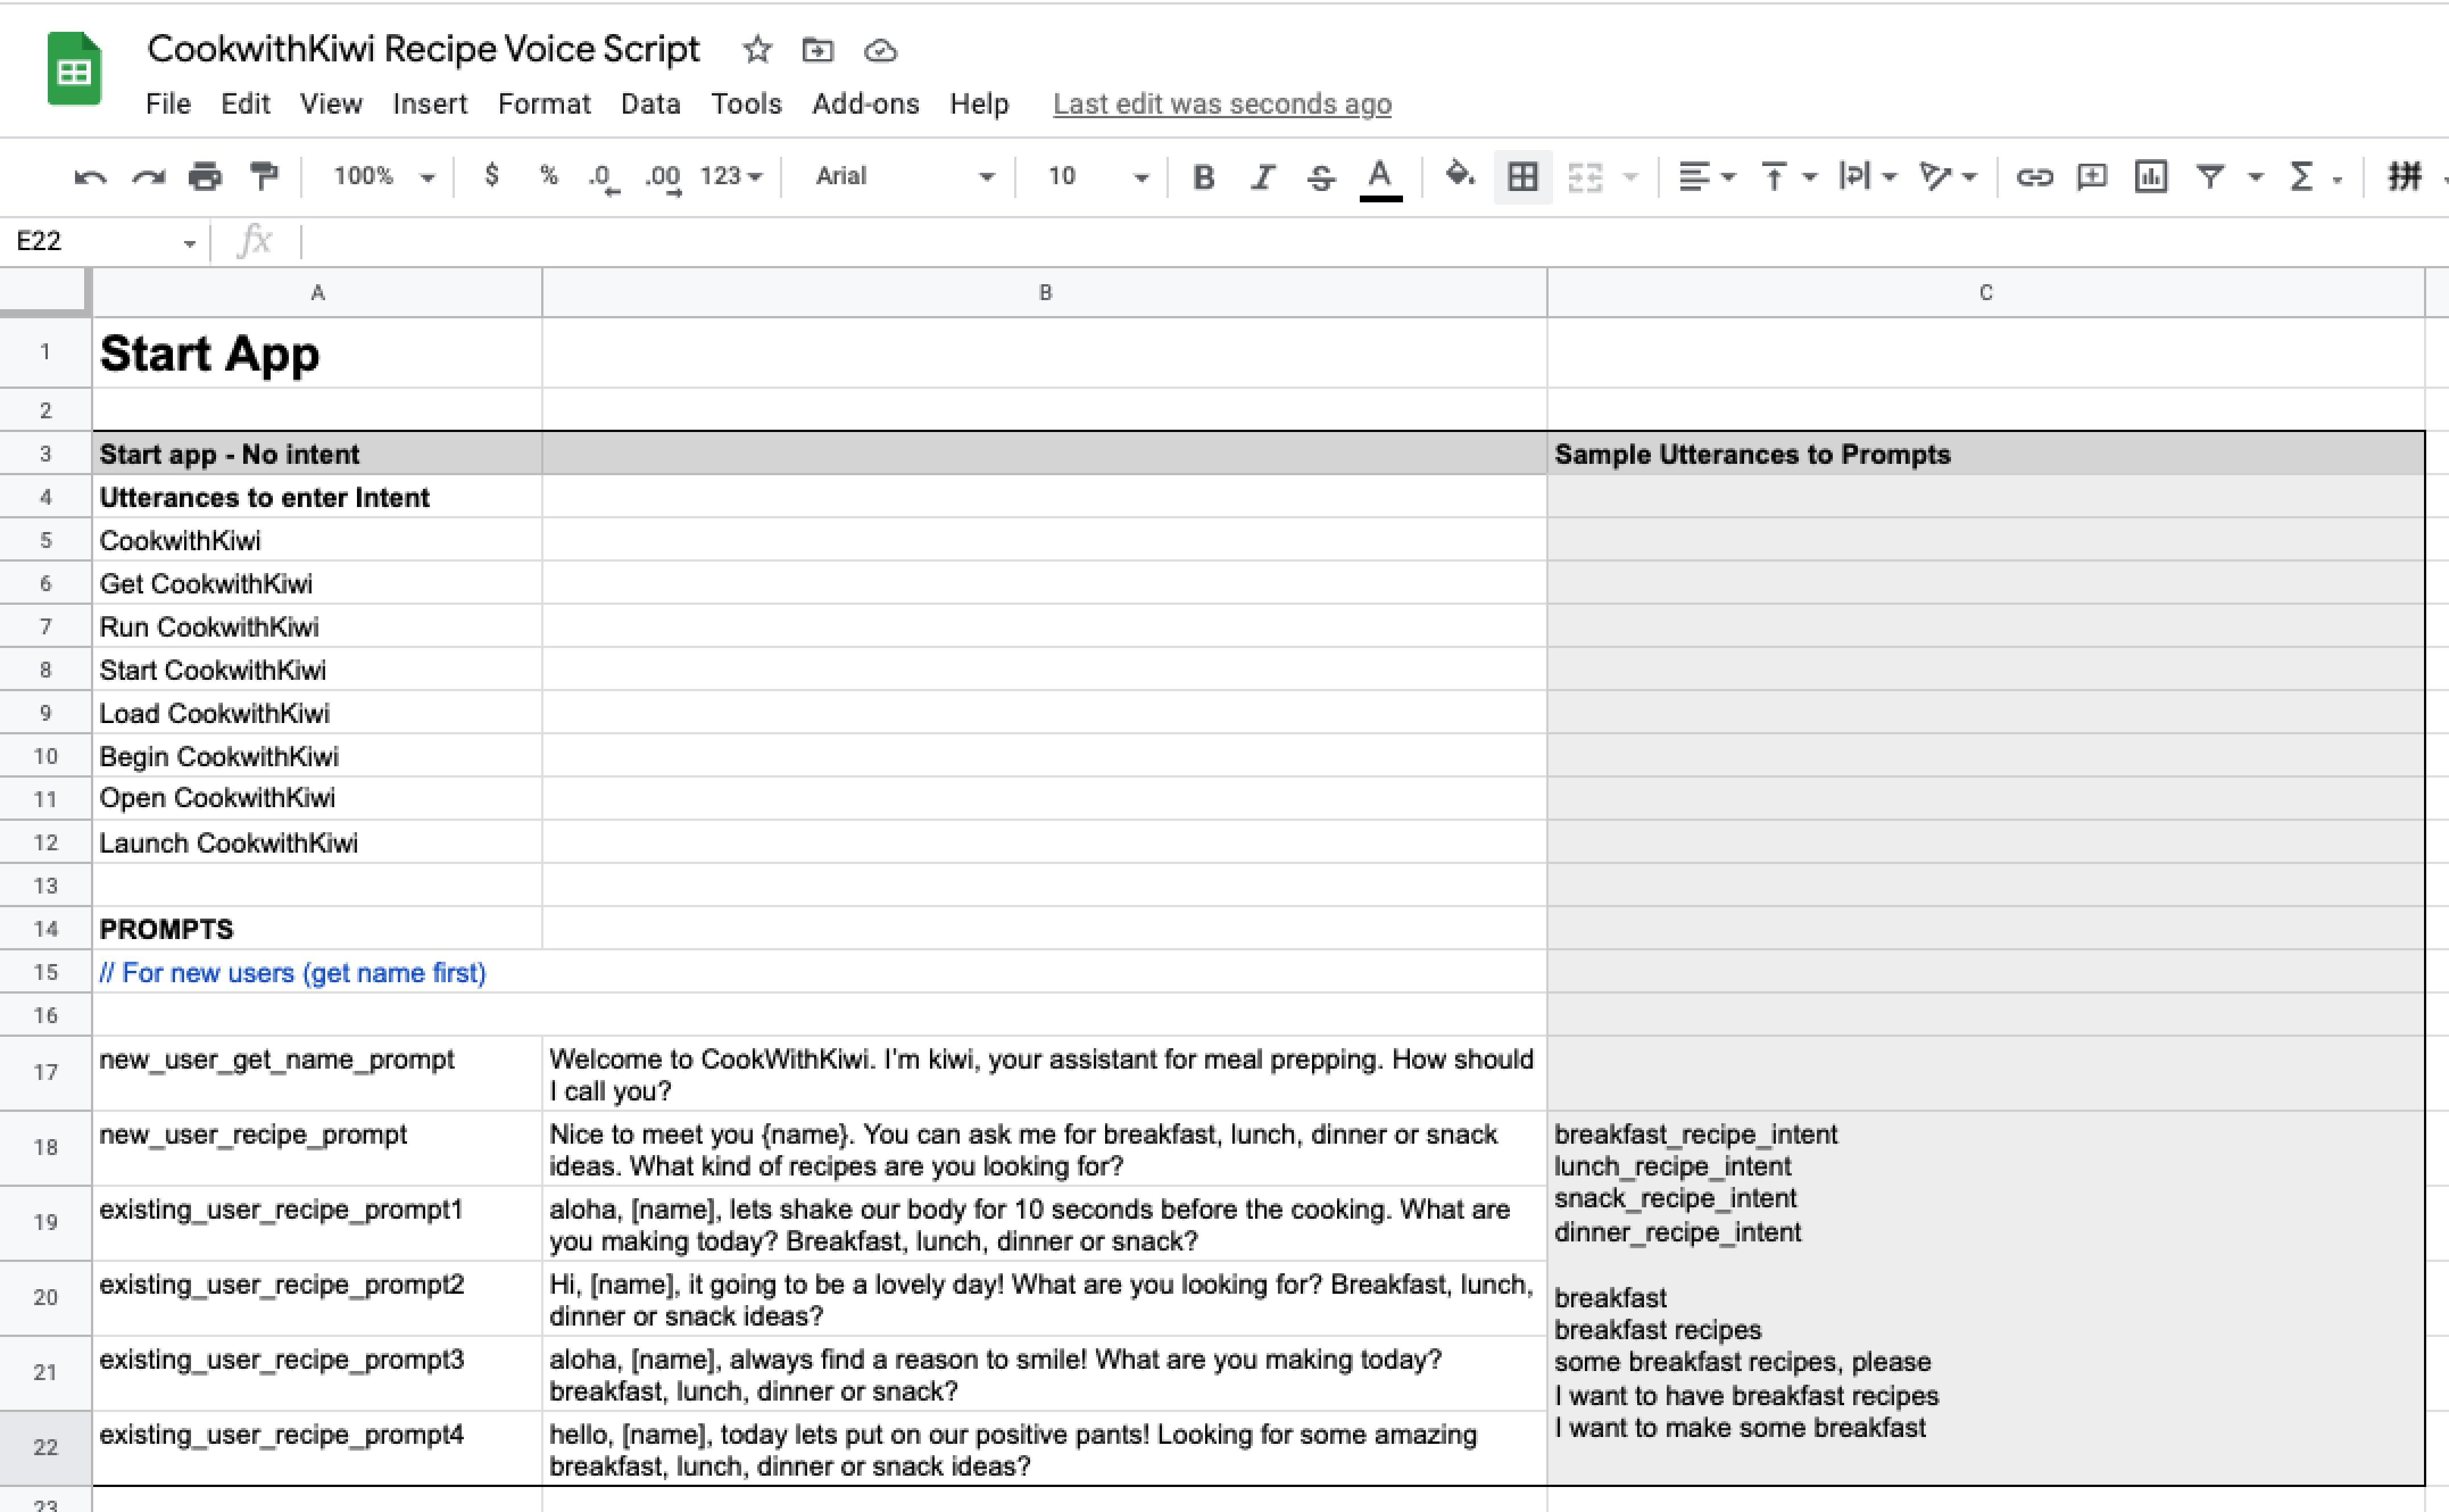Click the Insert chart icon
The width and height of the screenshot is (2449, 1512).
coord(2150,177)
